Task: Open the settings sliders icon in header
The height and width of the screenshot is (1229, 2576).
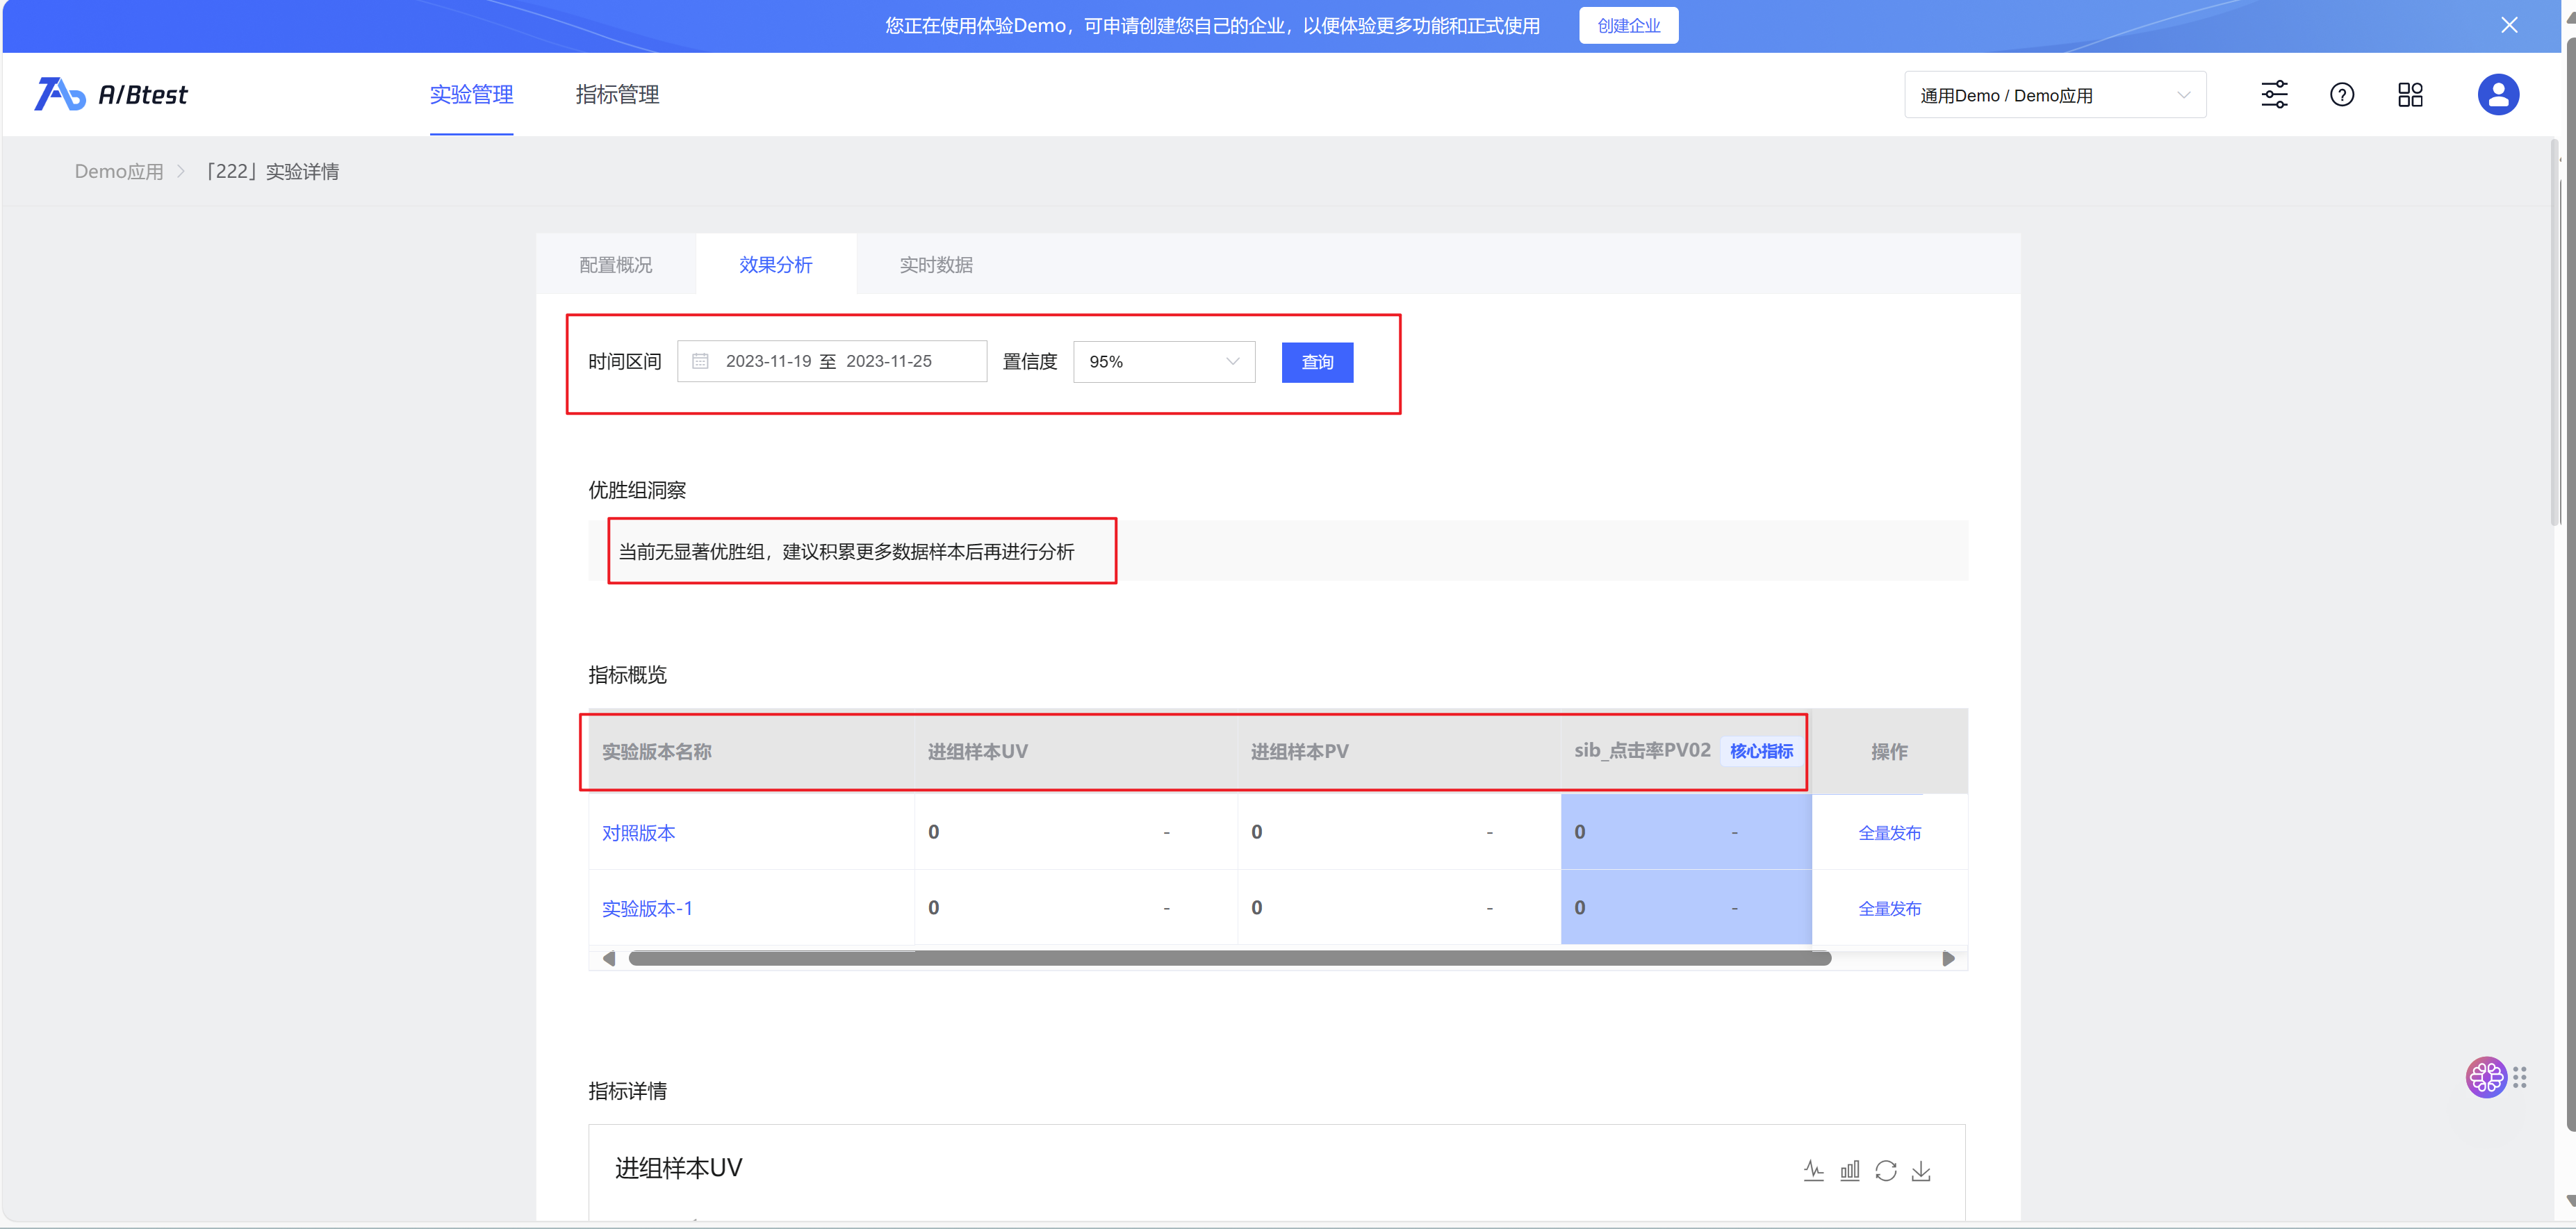Action: point(2274,95)
